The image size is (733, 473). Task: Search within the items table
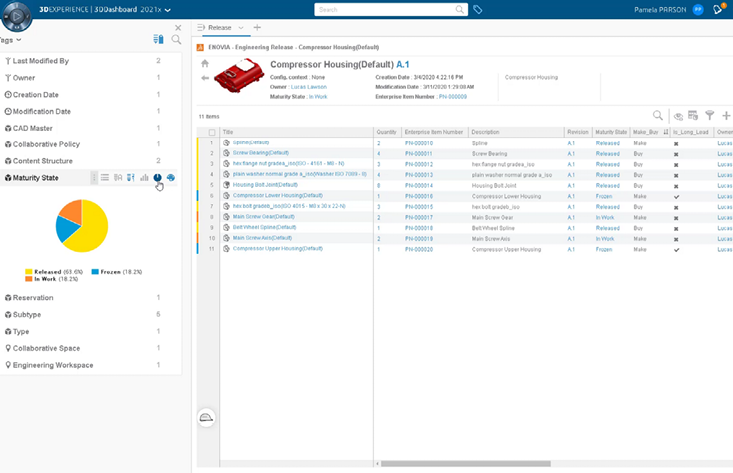(658, 115)
